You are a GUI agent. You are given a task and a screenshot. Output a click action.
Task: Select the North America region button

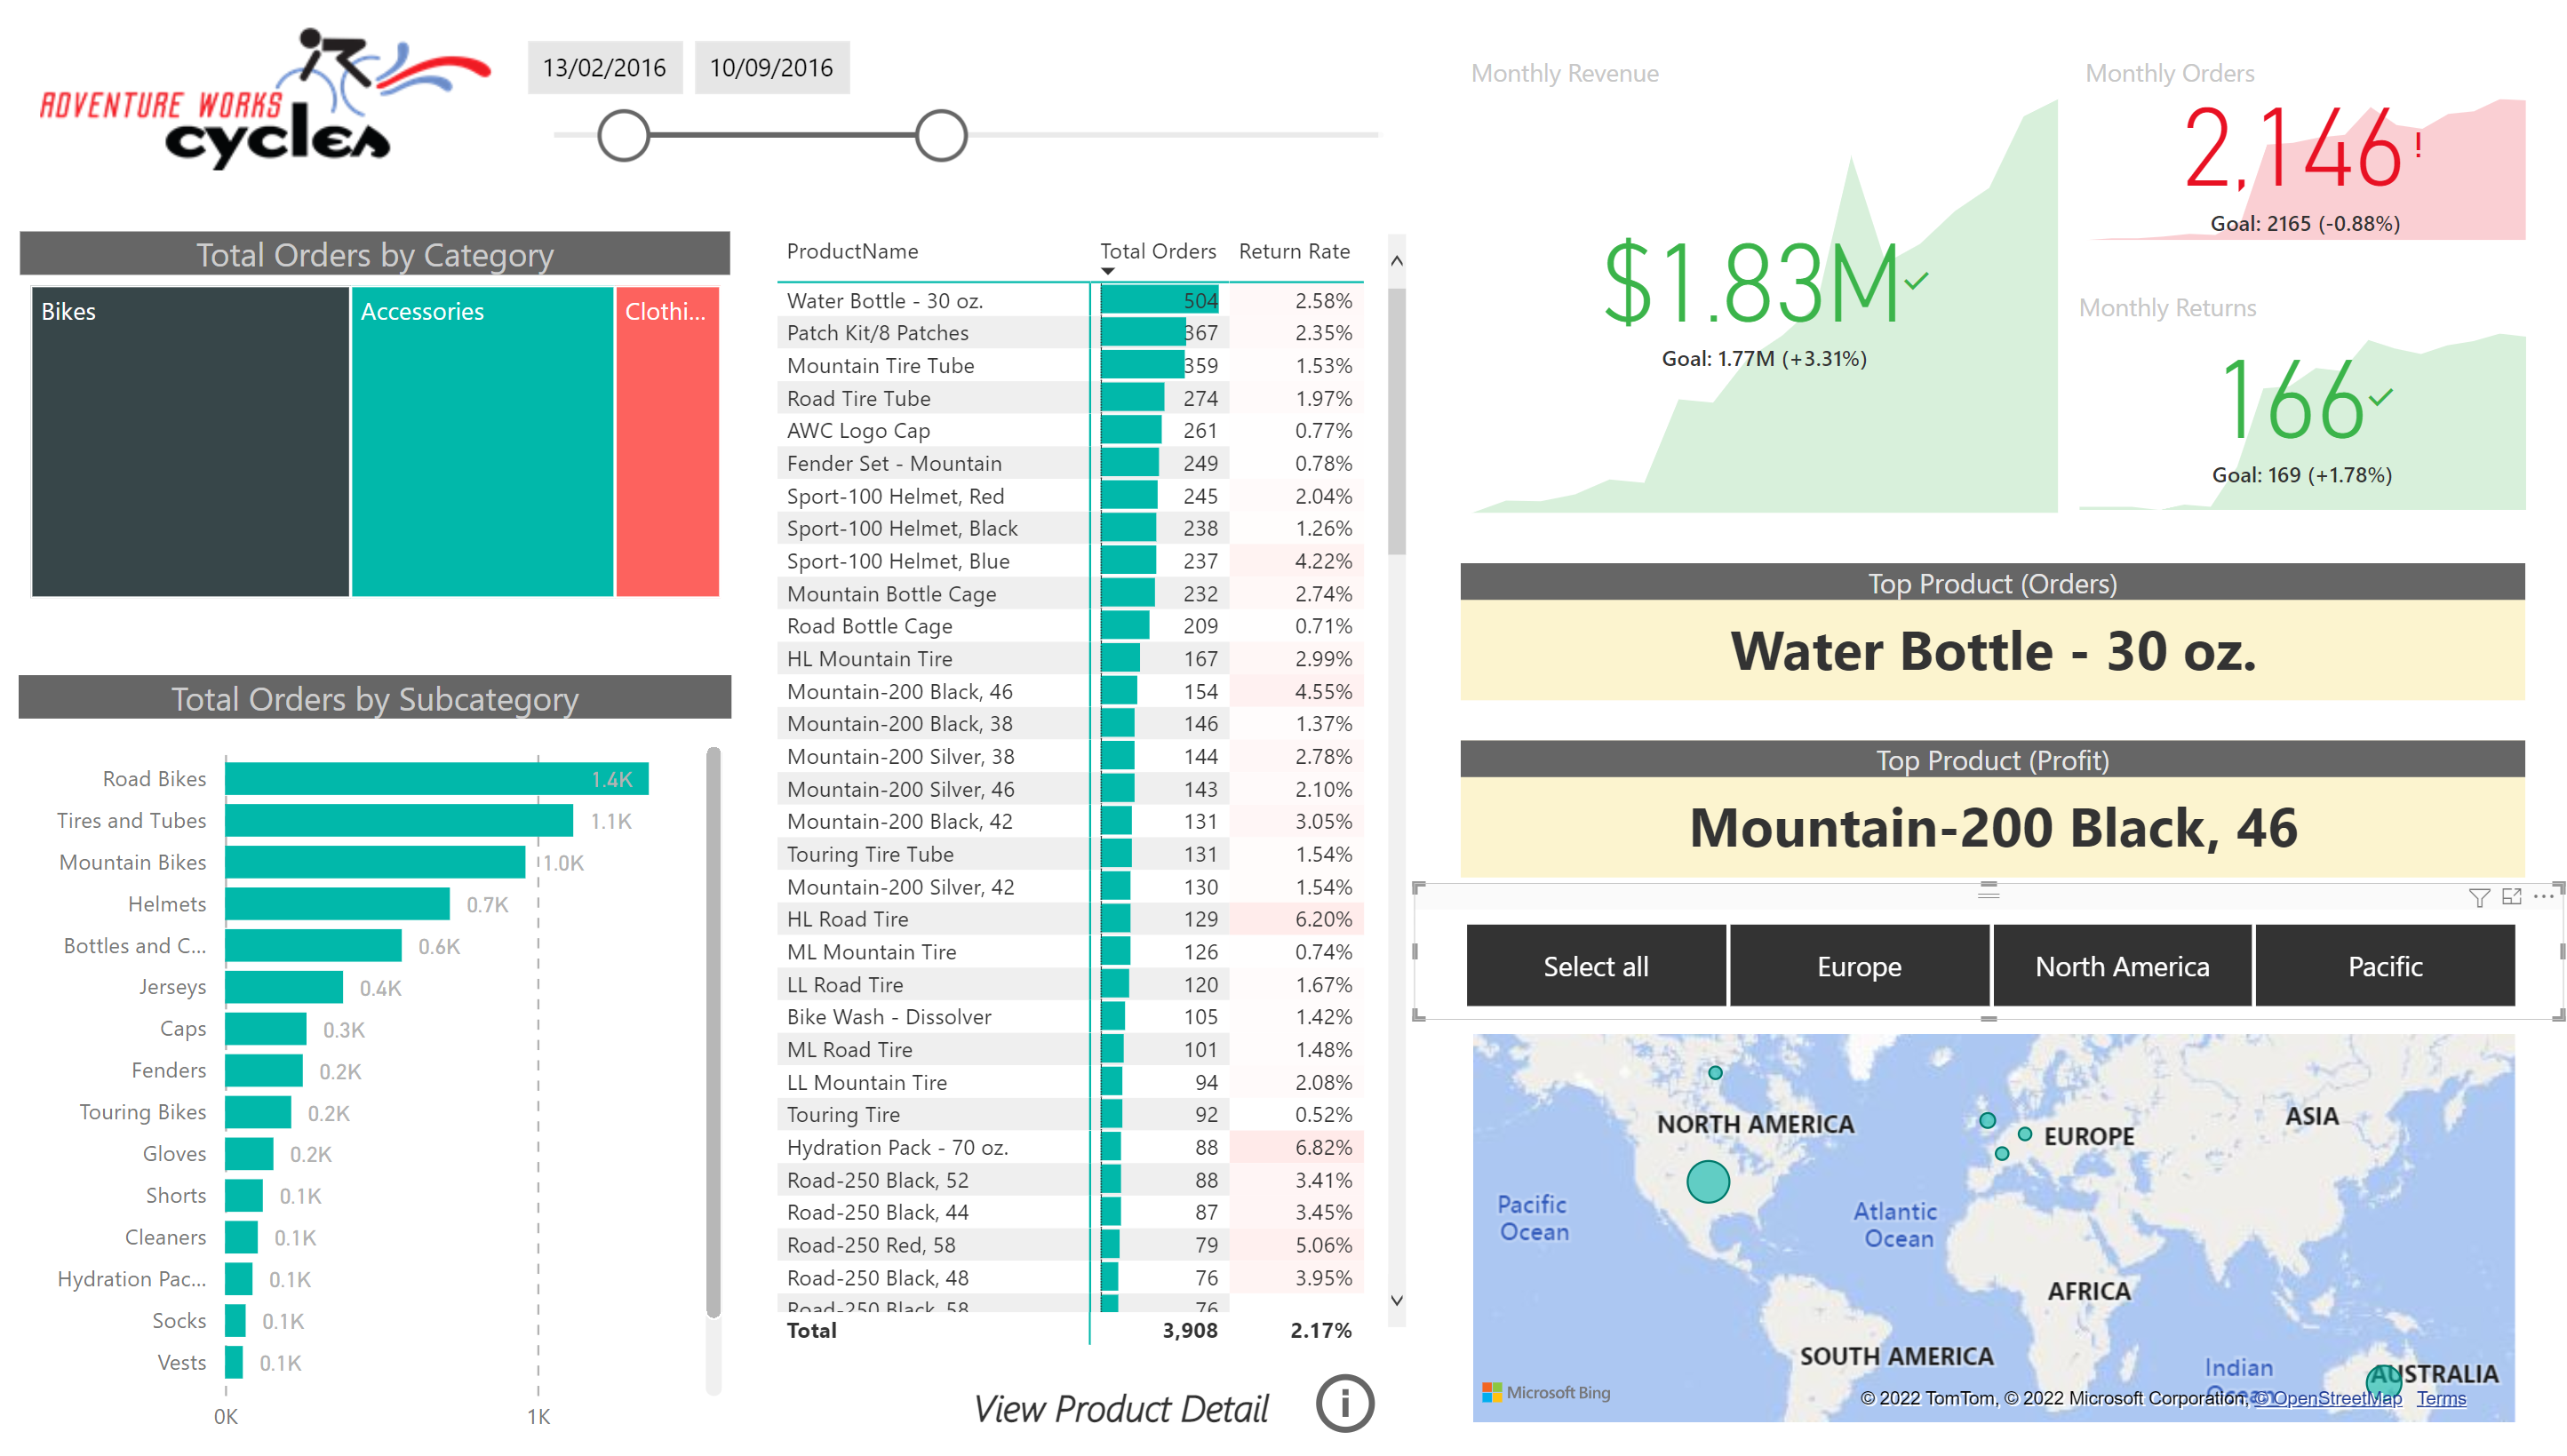click(x=2121, y=966)
